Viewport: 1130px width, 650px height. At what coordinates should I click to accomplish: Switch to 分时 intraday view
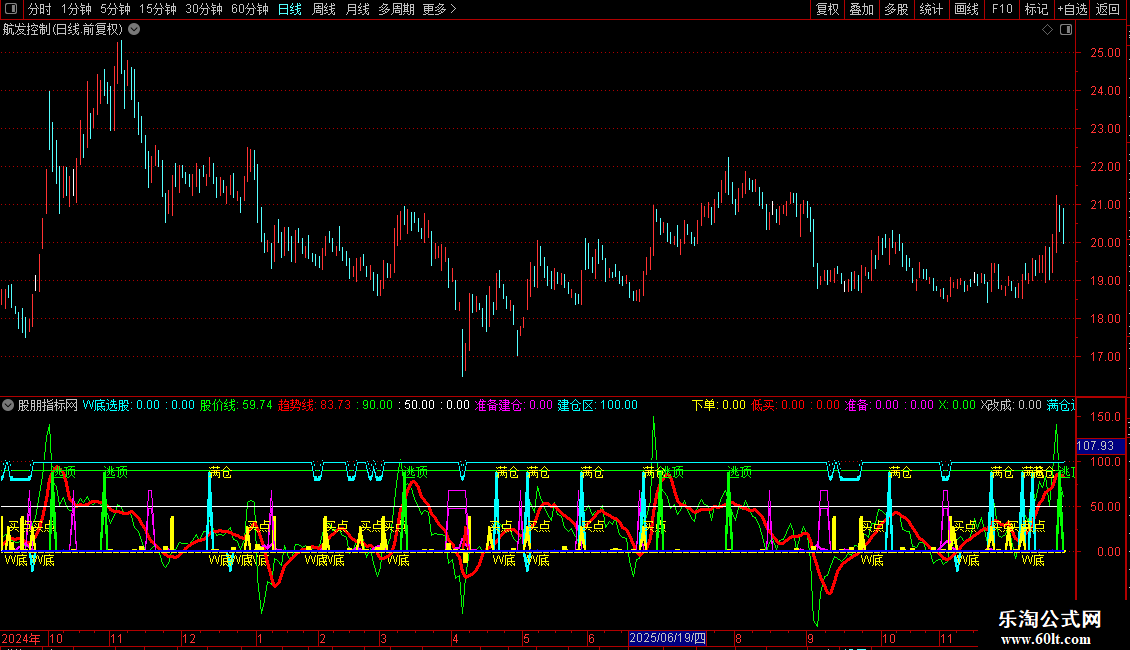[39, 10]
